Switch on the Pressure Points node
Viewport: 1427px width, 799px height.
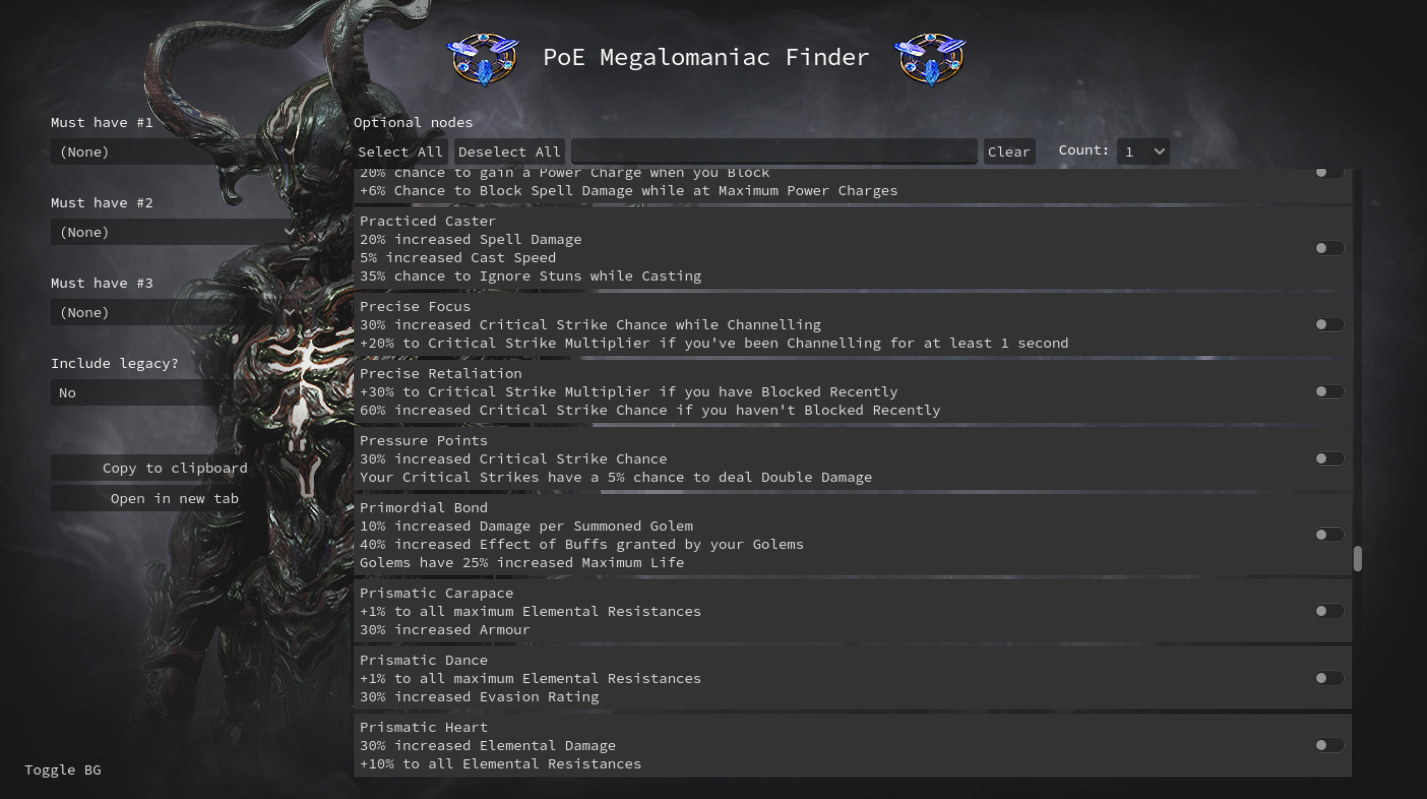click(1329, 458)
